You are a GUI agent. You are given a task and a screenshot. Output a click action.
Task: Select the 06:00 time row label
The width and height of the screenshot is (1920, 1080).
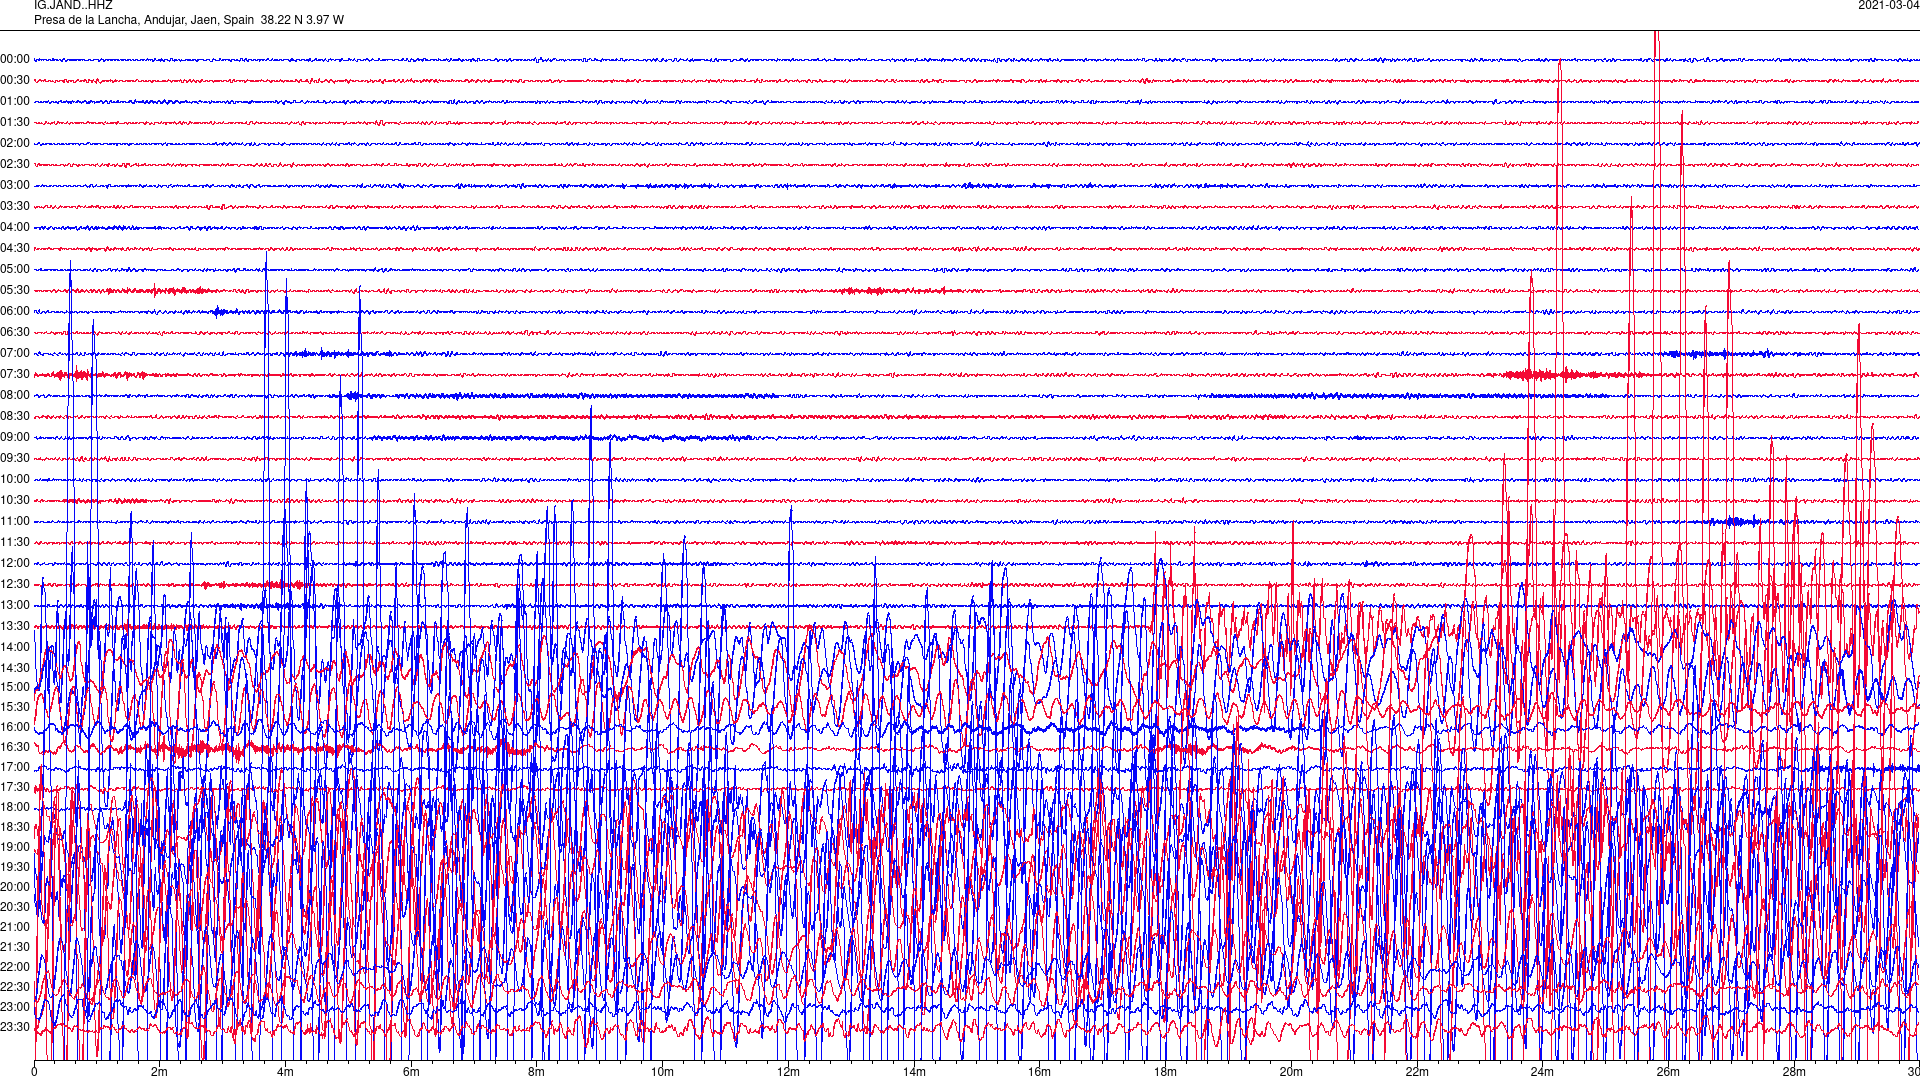pos(15,312)
